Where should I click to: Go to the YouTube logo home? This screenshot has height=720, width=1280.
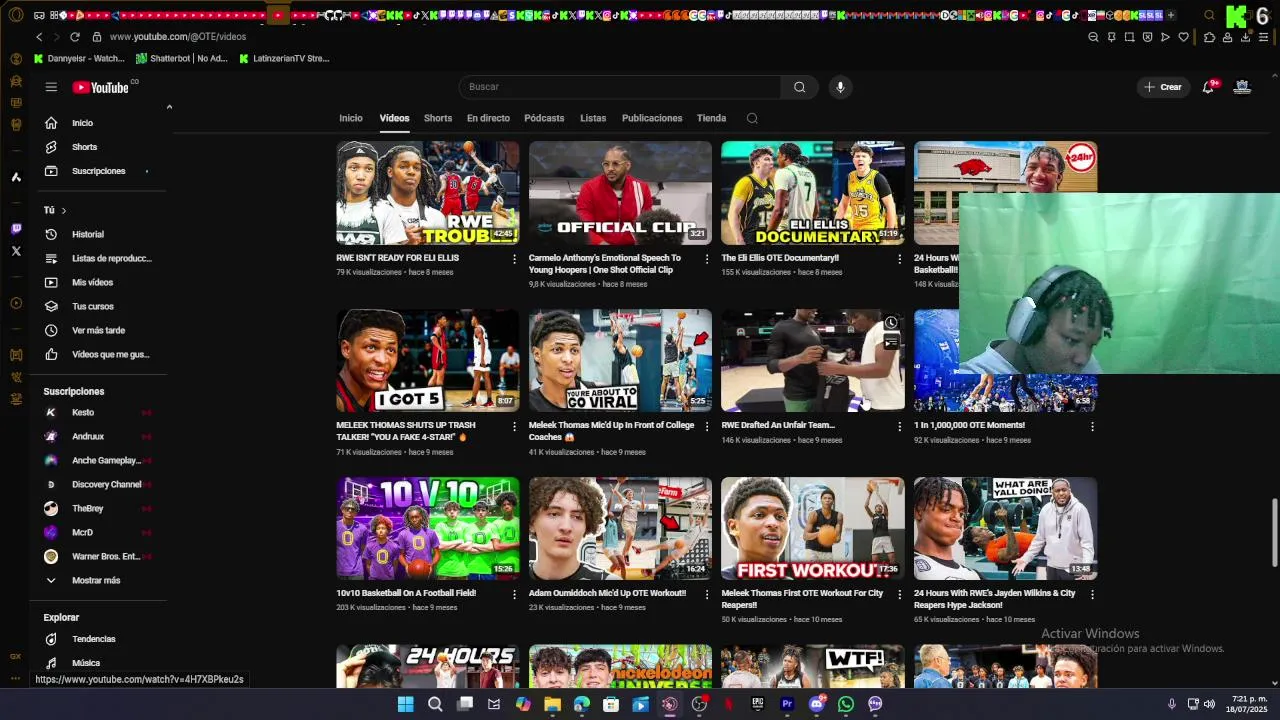point(101,88)
